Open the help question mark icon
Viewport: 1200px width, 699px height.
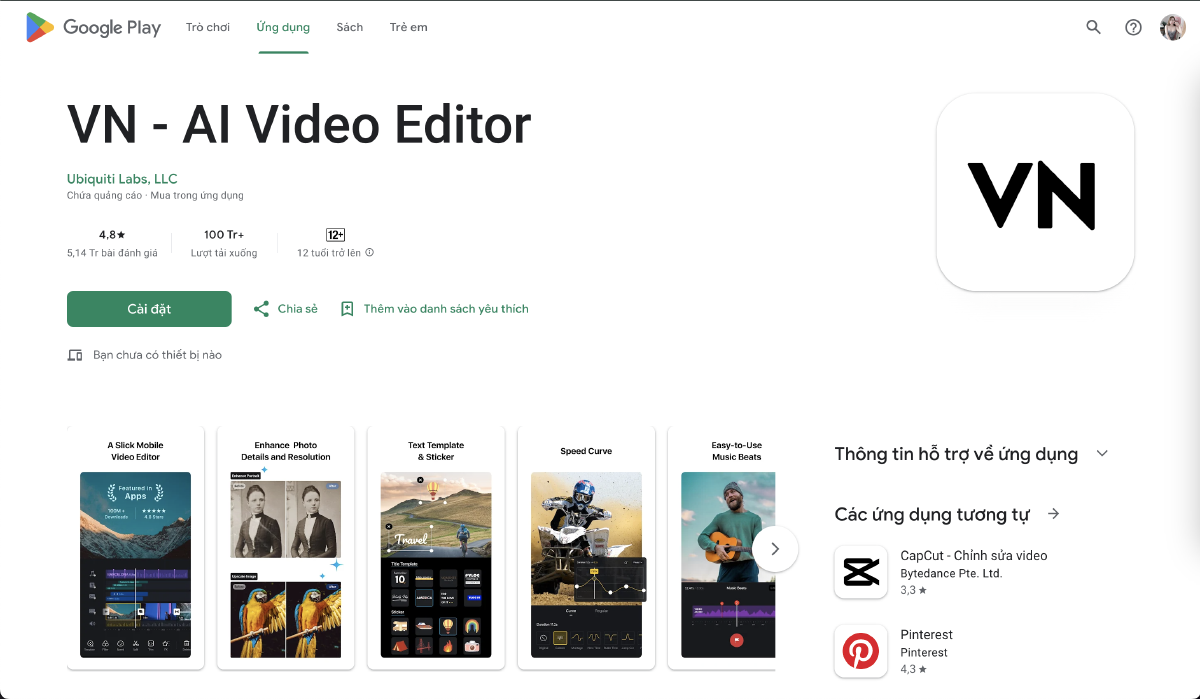[1133, 27]
